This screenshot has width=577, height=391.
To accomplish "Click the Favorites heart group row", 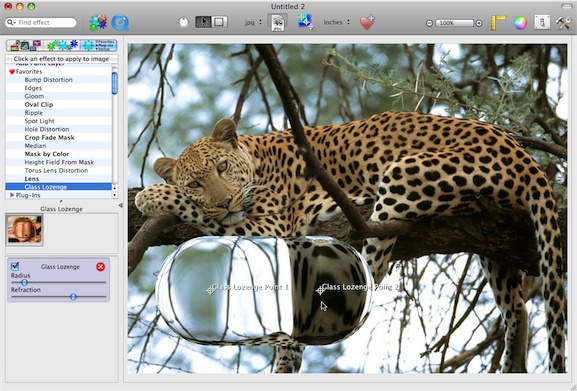I will point(59,71).
